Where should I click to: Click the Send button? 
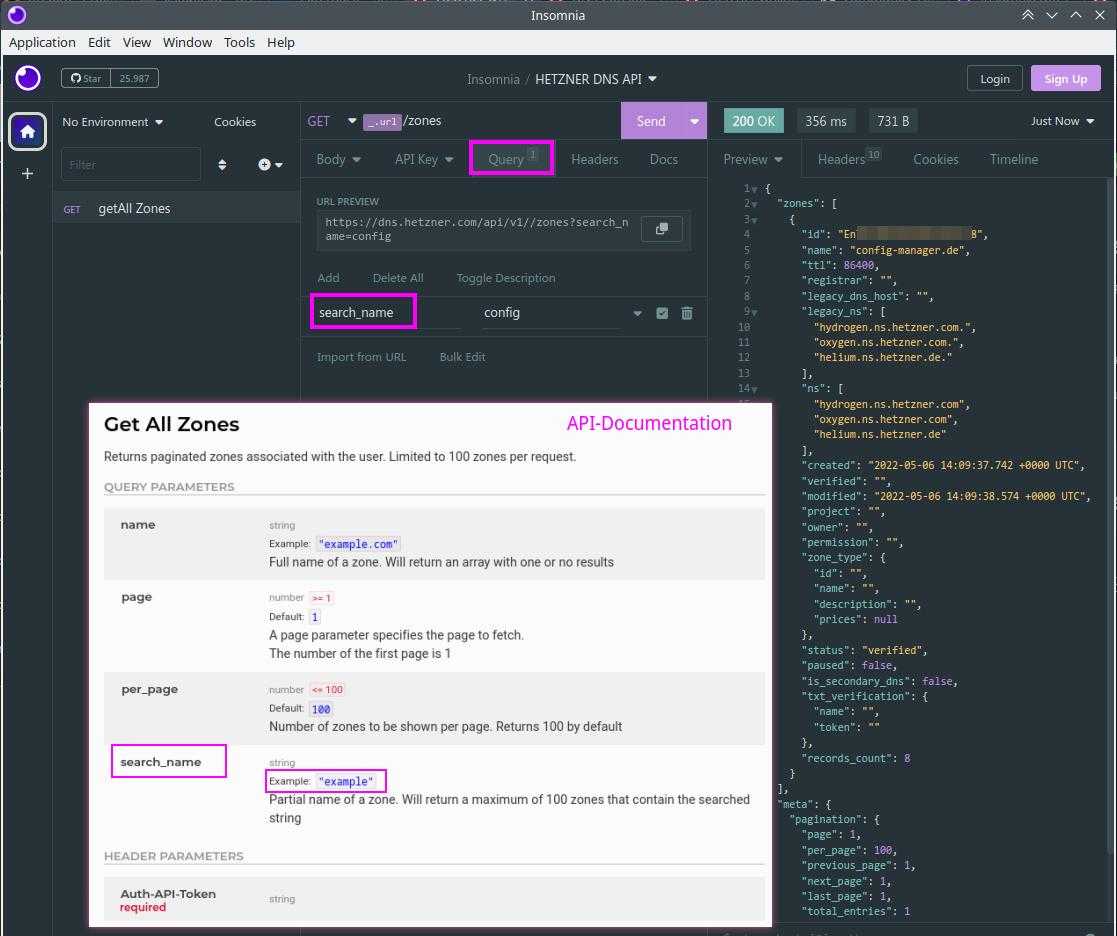pos(651,121)
